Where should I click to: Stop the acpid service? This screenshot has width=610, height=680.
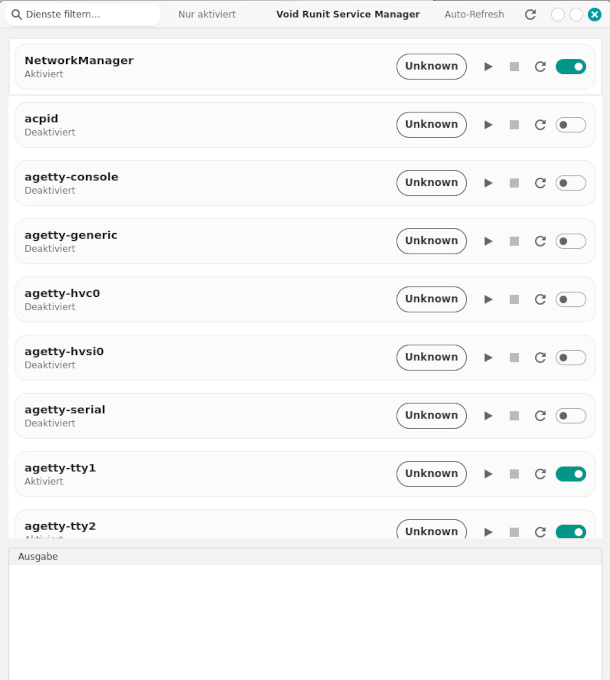click(x=514, y=125)
